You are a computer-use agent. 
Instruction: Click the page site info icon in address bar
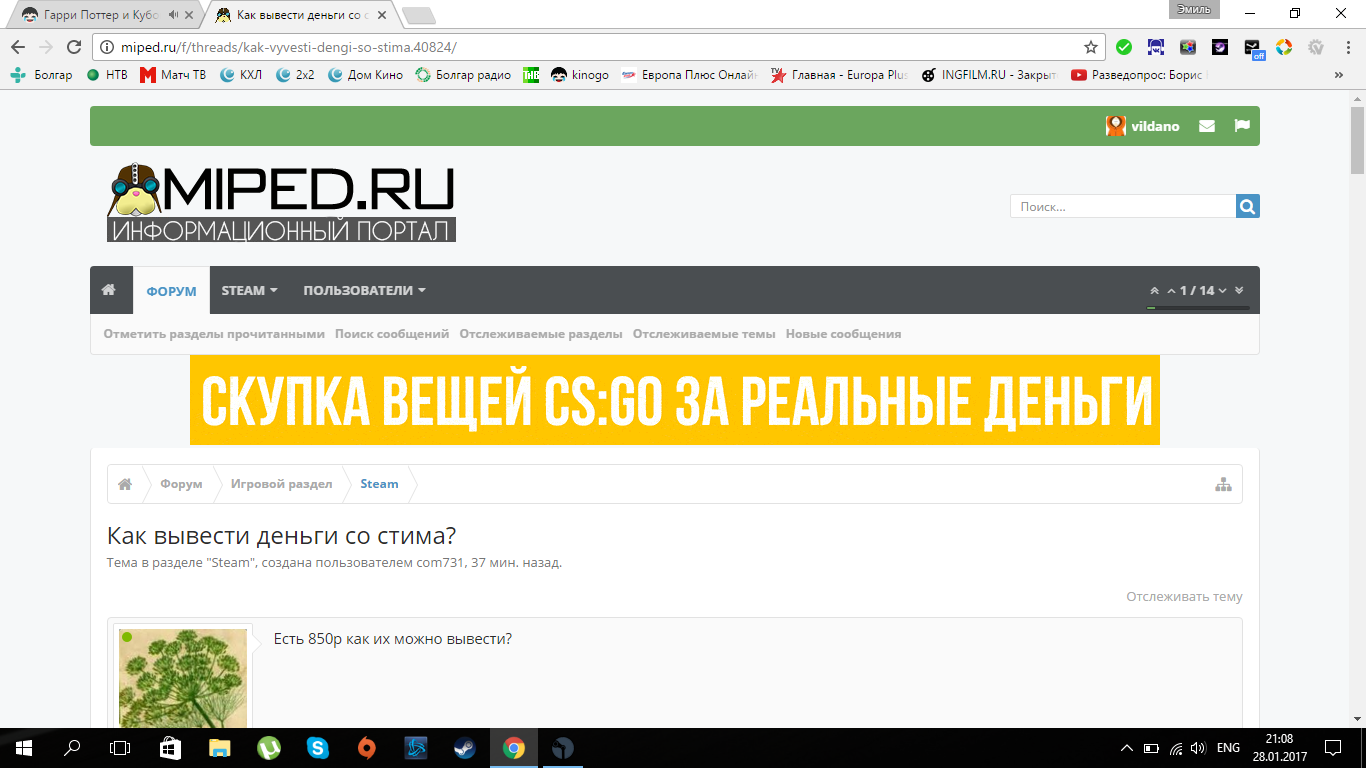[108, 47]
